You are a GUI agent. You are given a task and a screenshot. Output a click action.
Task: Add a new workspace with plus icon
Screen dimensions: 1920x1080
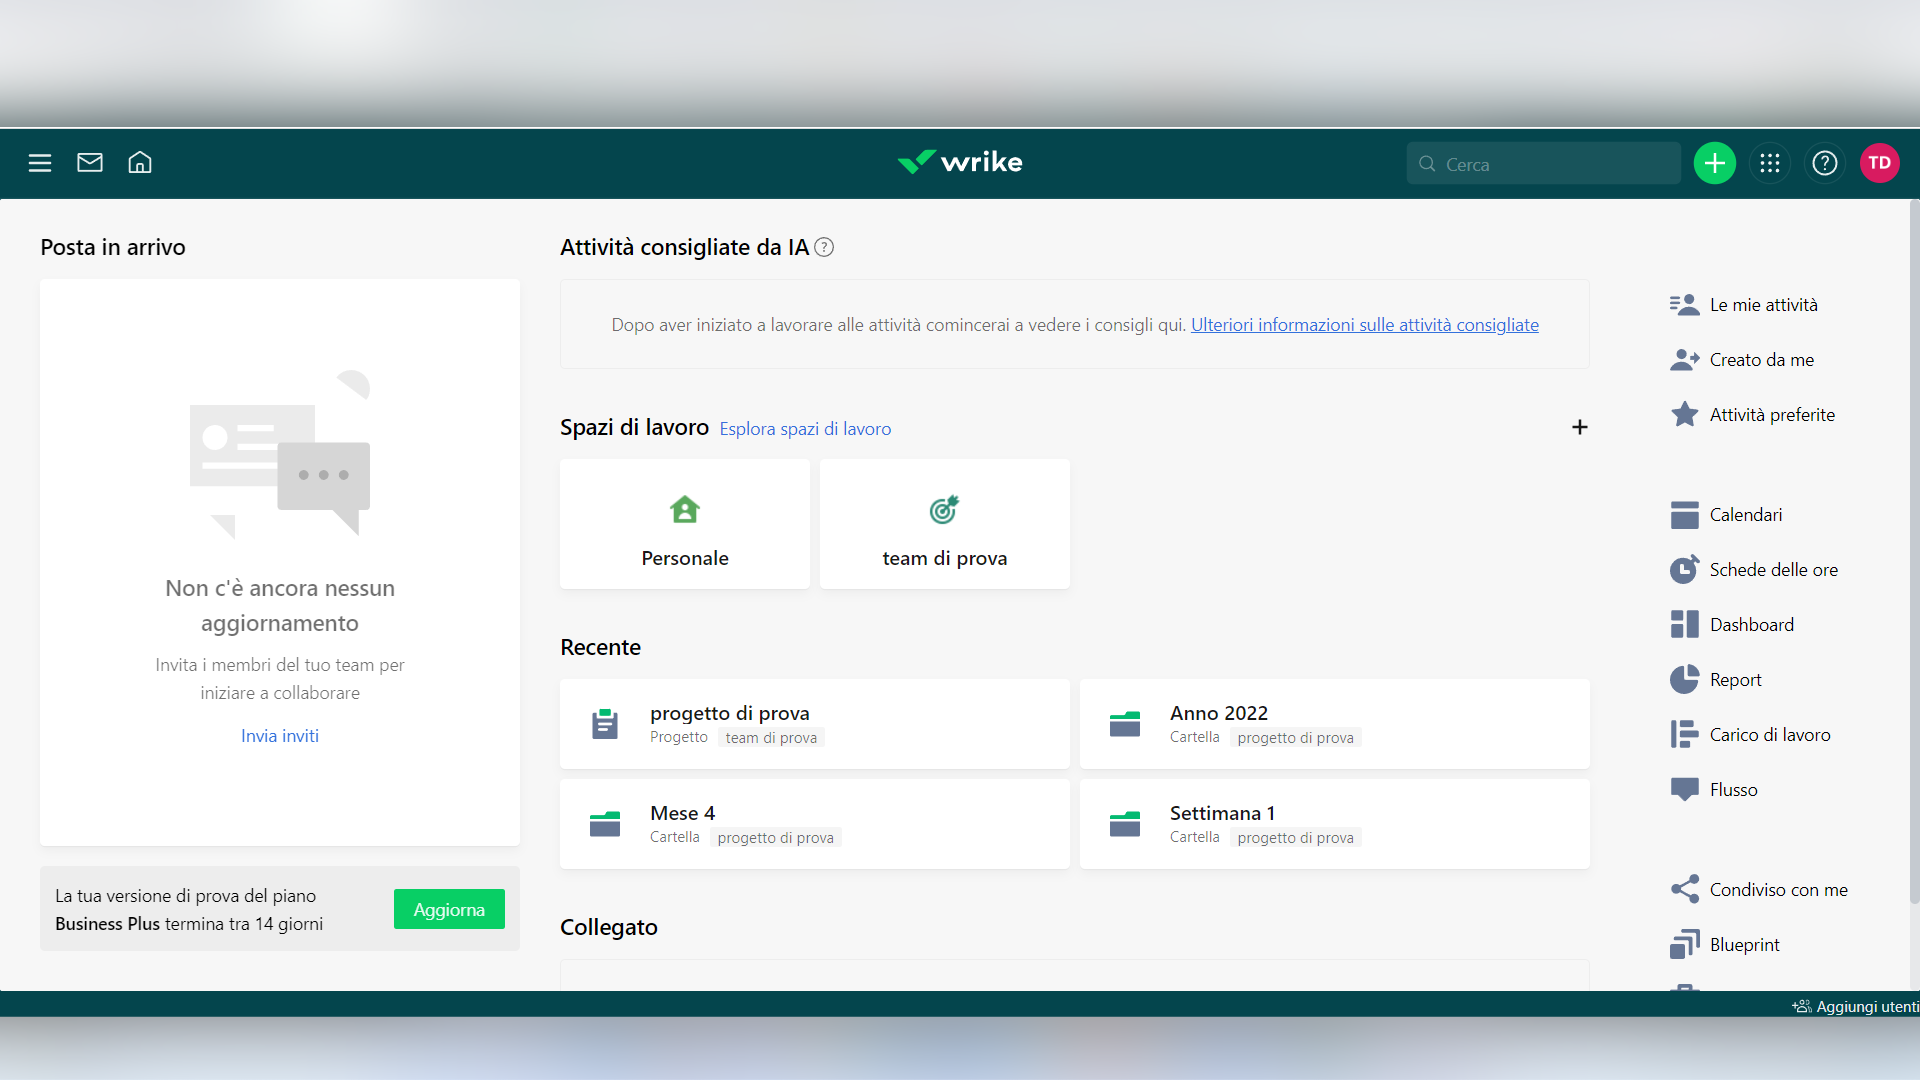(x=1579, y=428)
